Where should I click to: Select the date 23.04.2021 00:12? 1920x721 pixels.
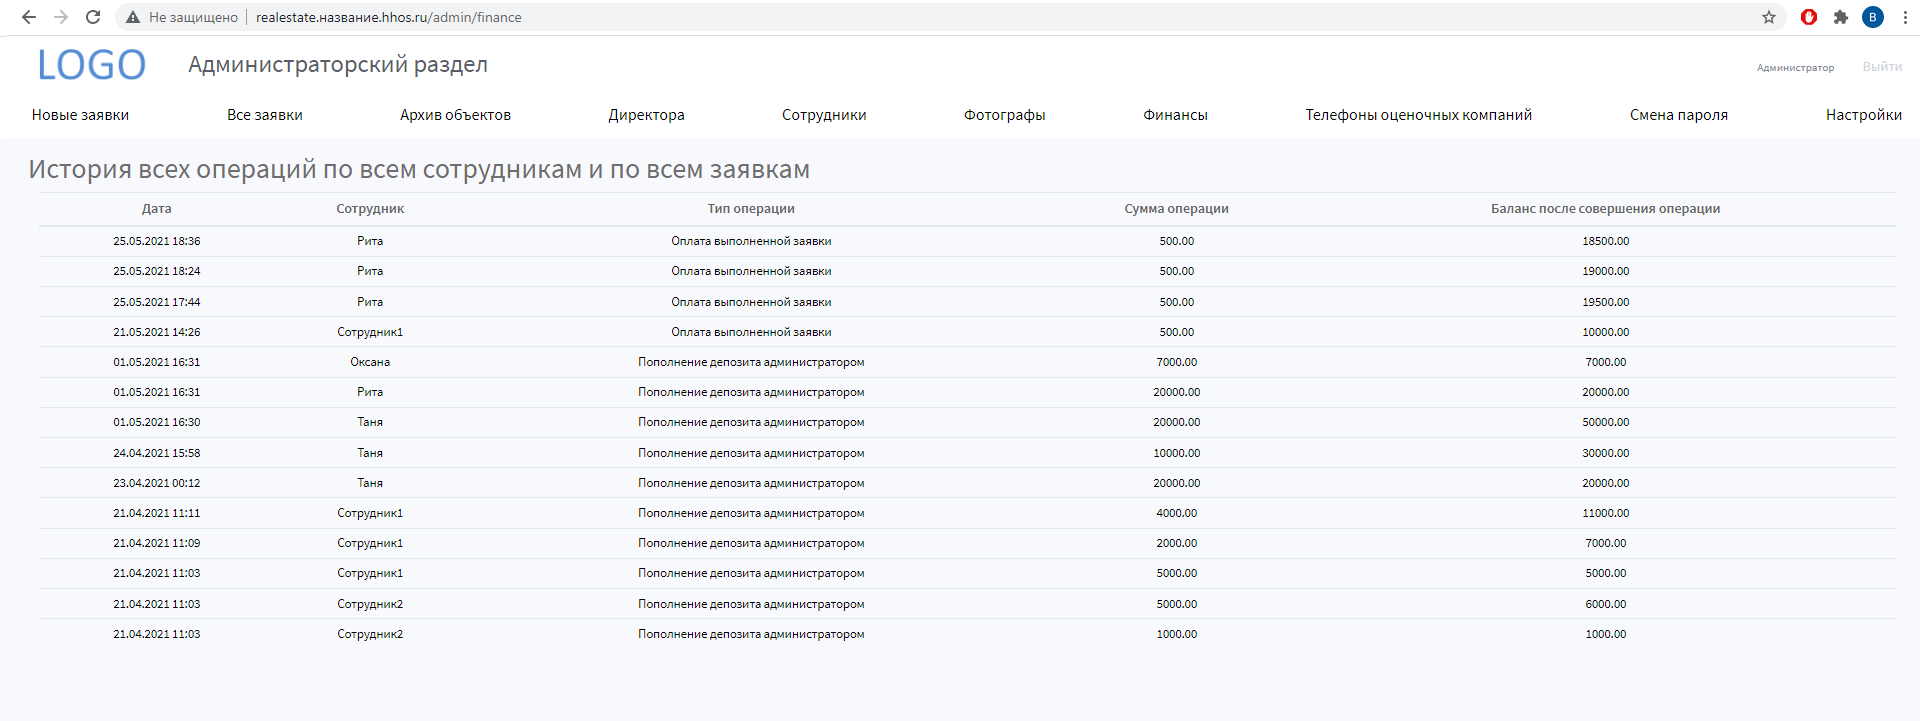(x=157, y=483)
